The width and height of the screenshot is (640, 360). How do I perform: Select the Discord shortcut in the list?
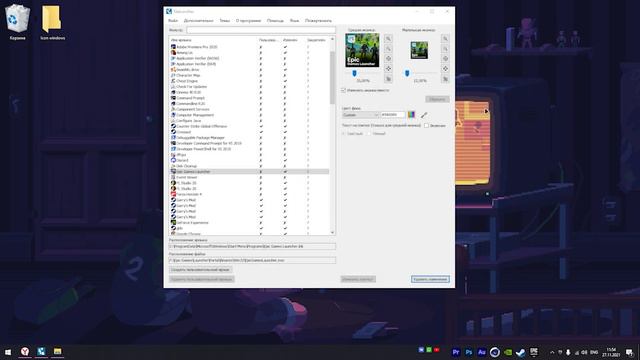249,160
